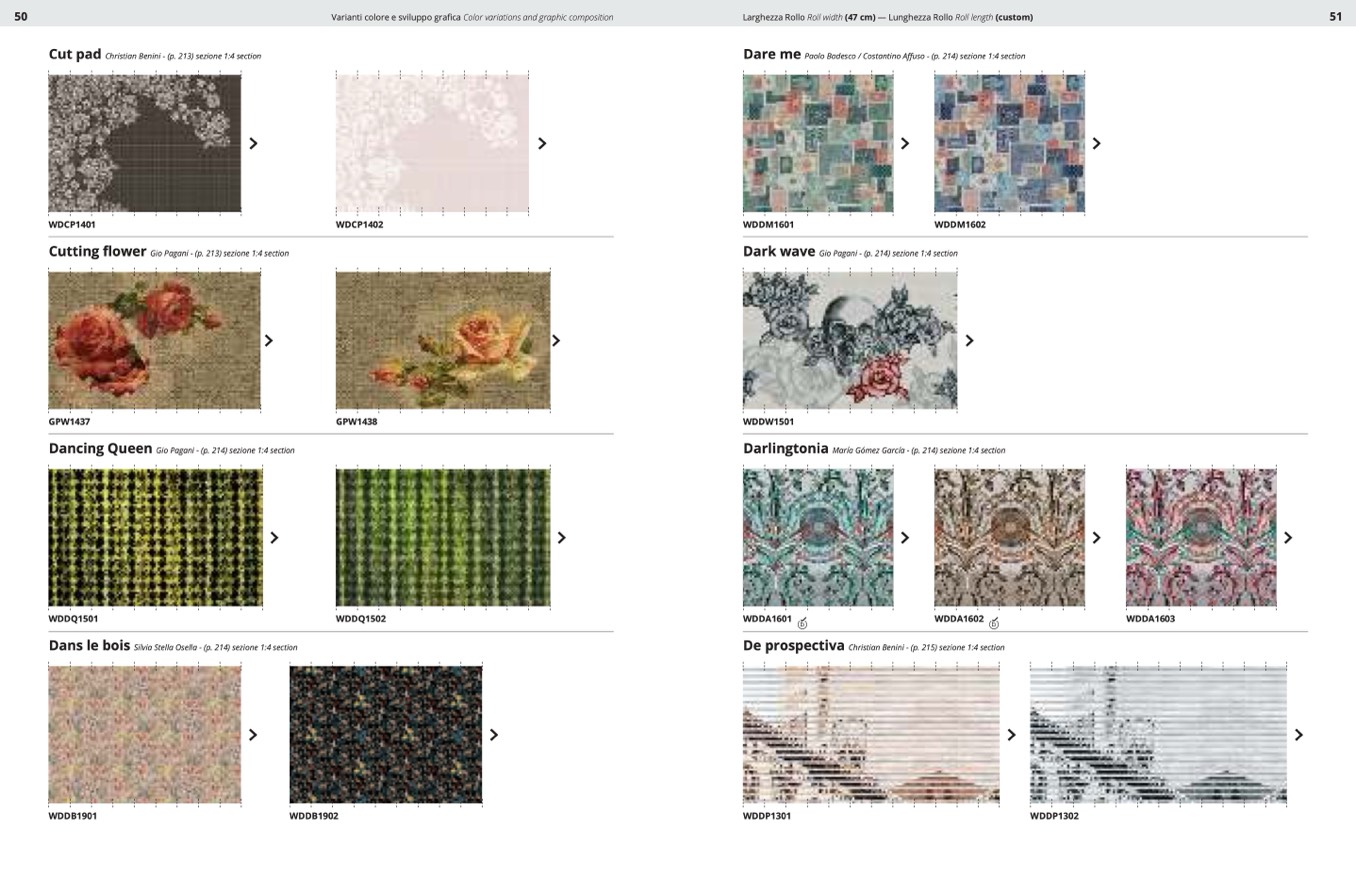Open the Darlingtonia section title
The height and width of the screenshot is (878, 1356).
coord(785,448)
